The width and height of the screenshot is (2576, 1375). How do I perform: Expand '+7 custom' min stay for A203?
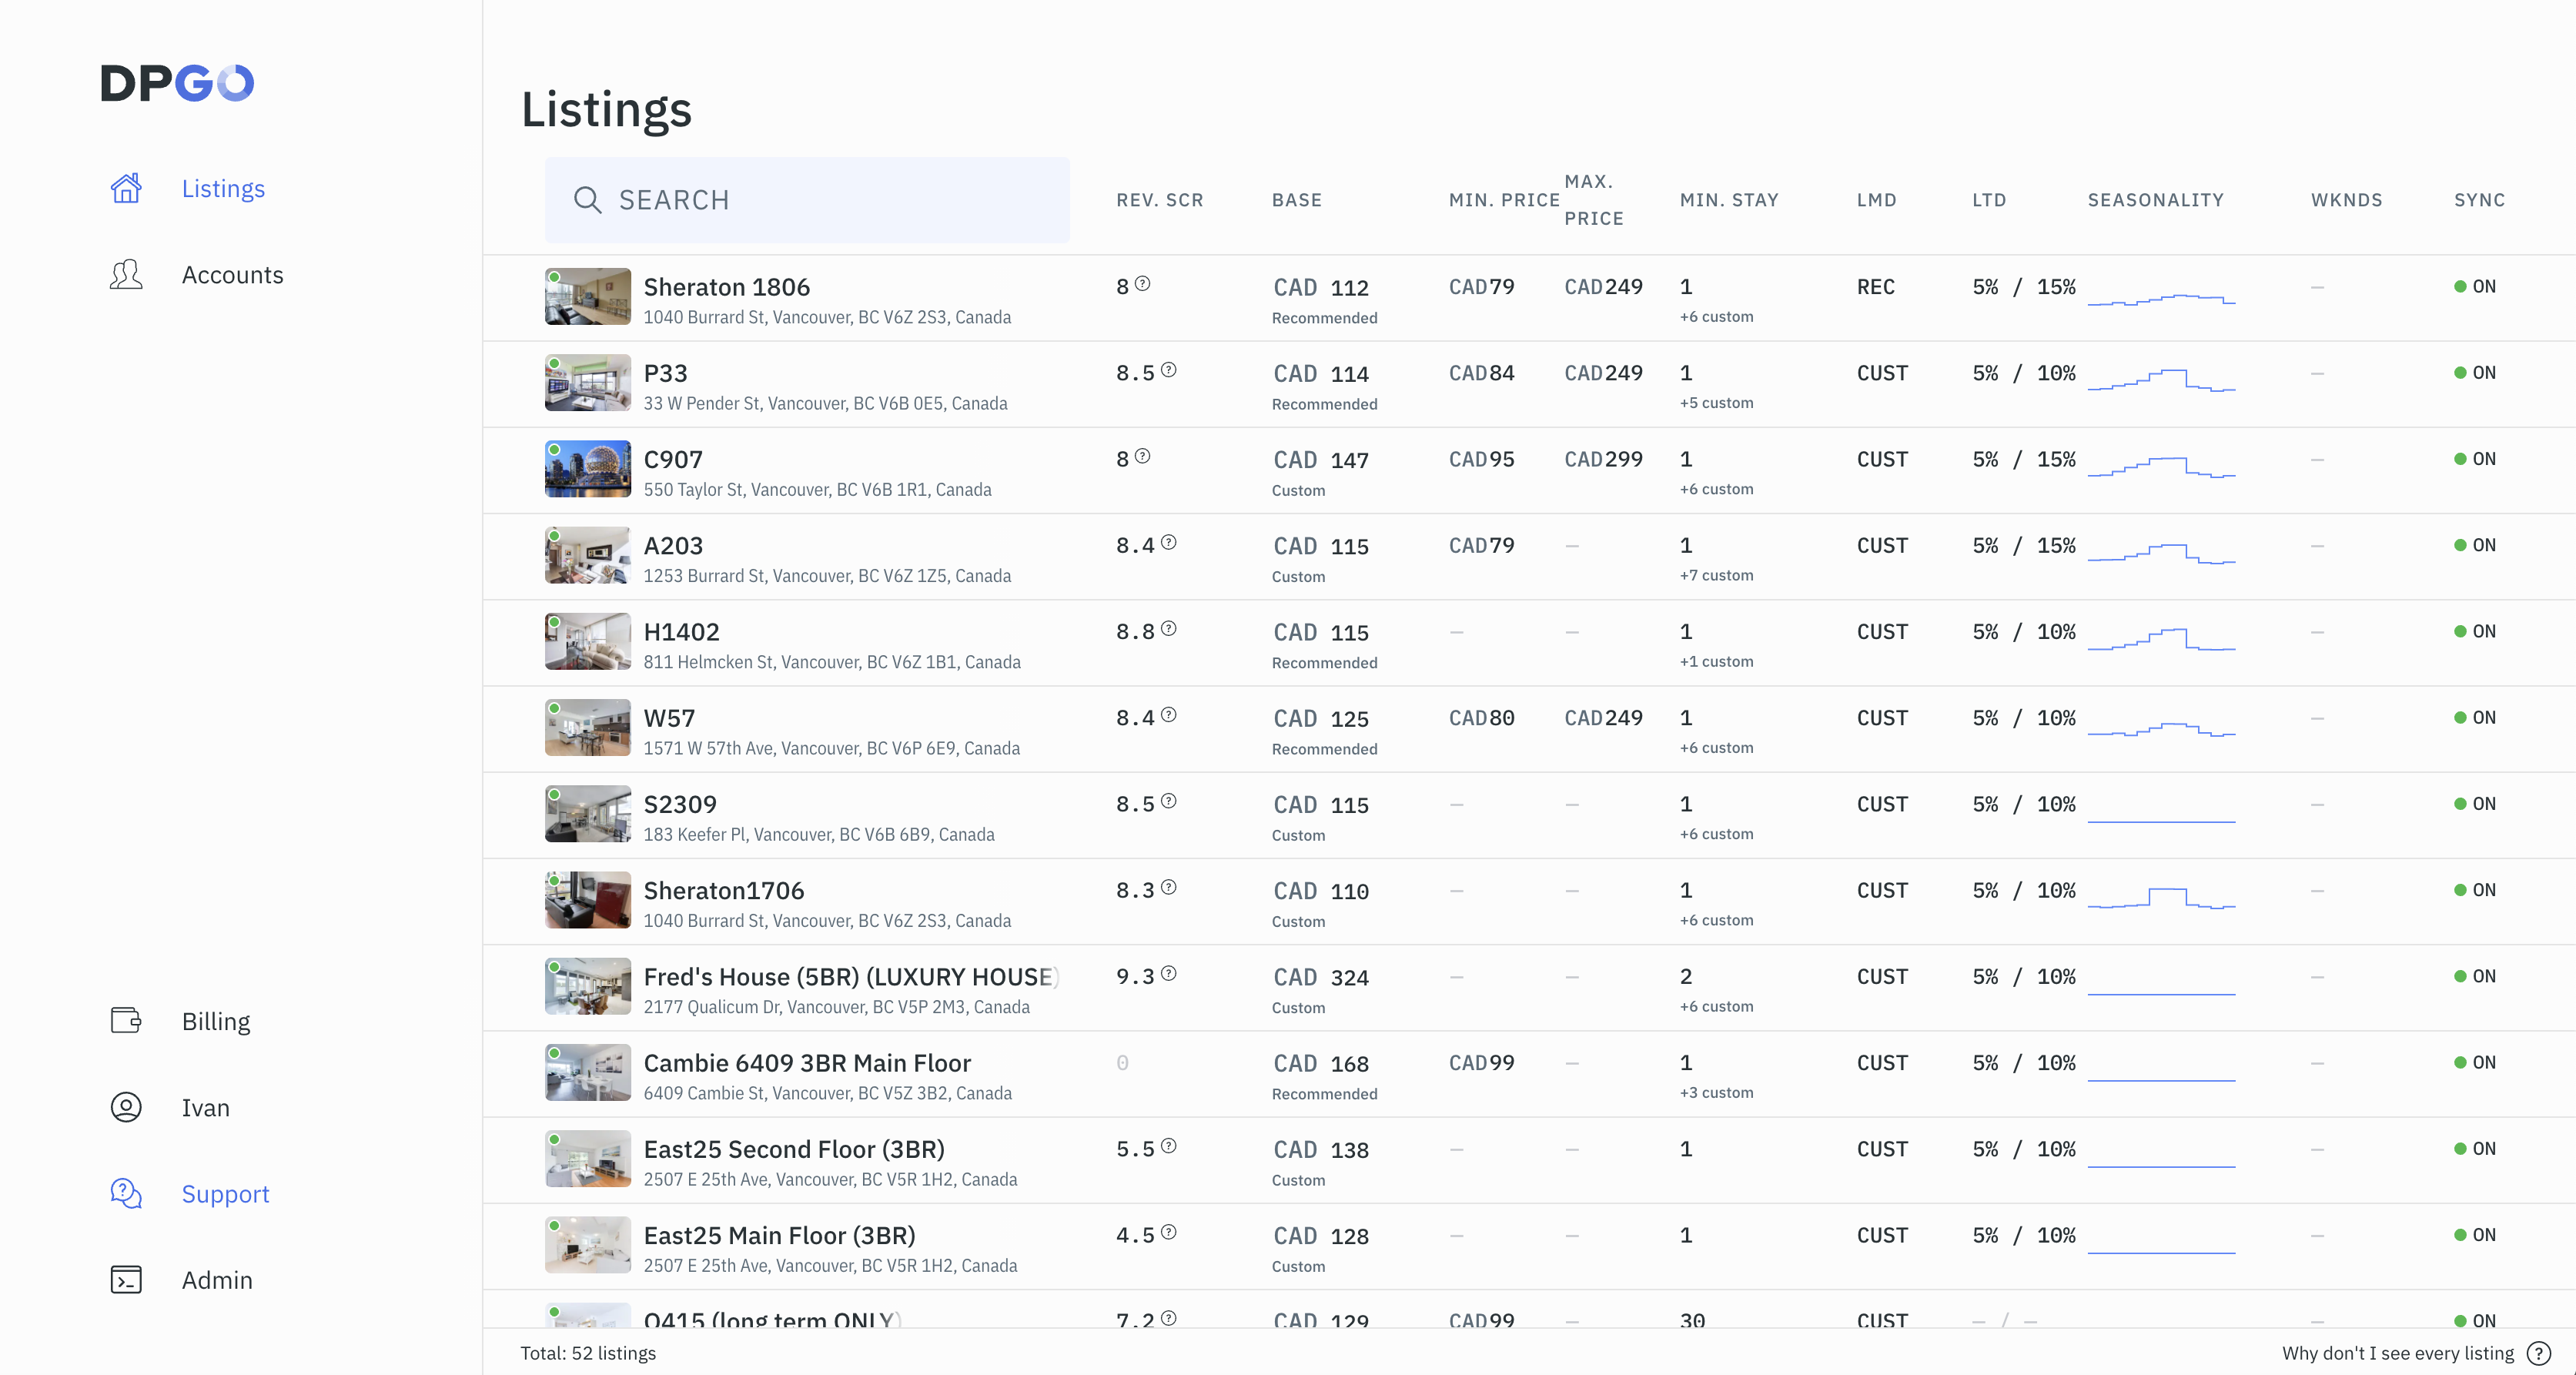pyautogui.click(x=1716, y=575)
